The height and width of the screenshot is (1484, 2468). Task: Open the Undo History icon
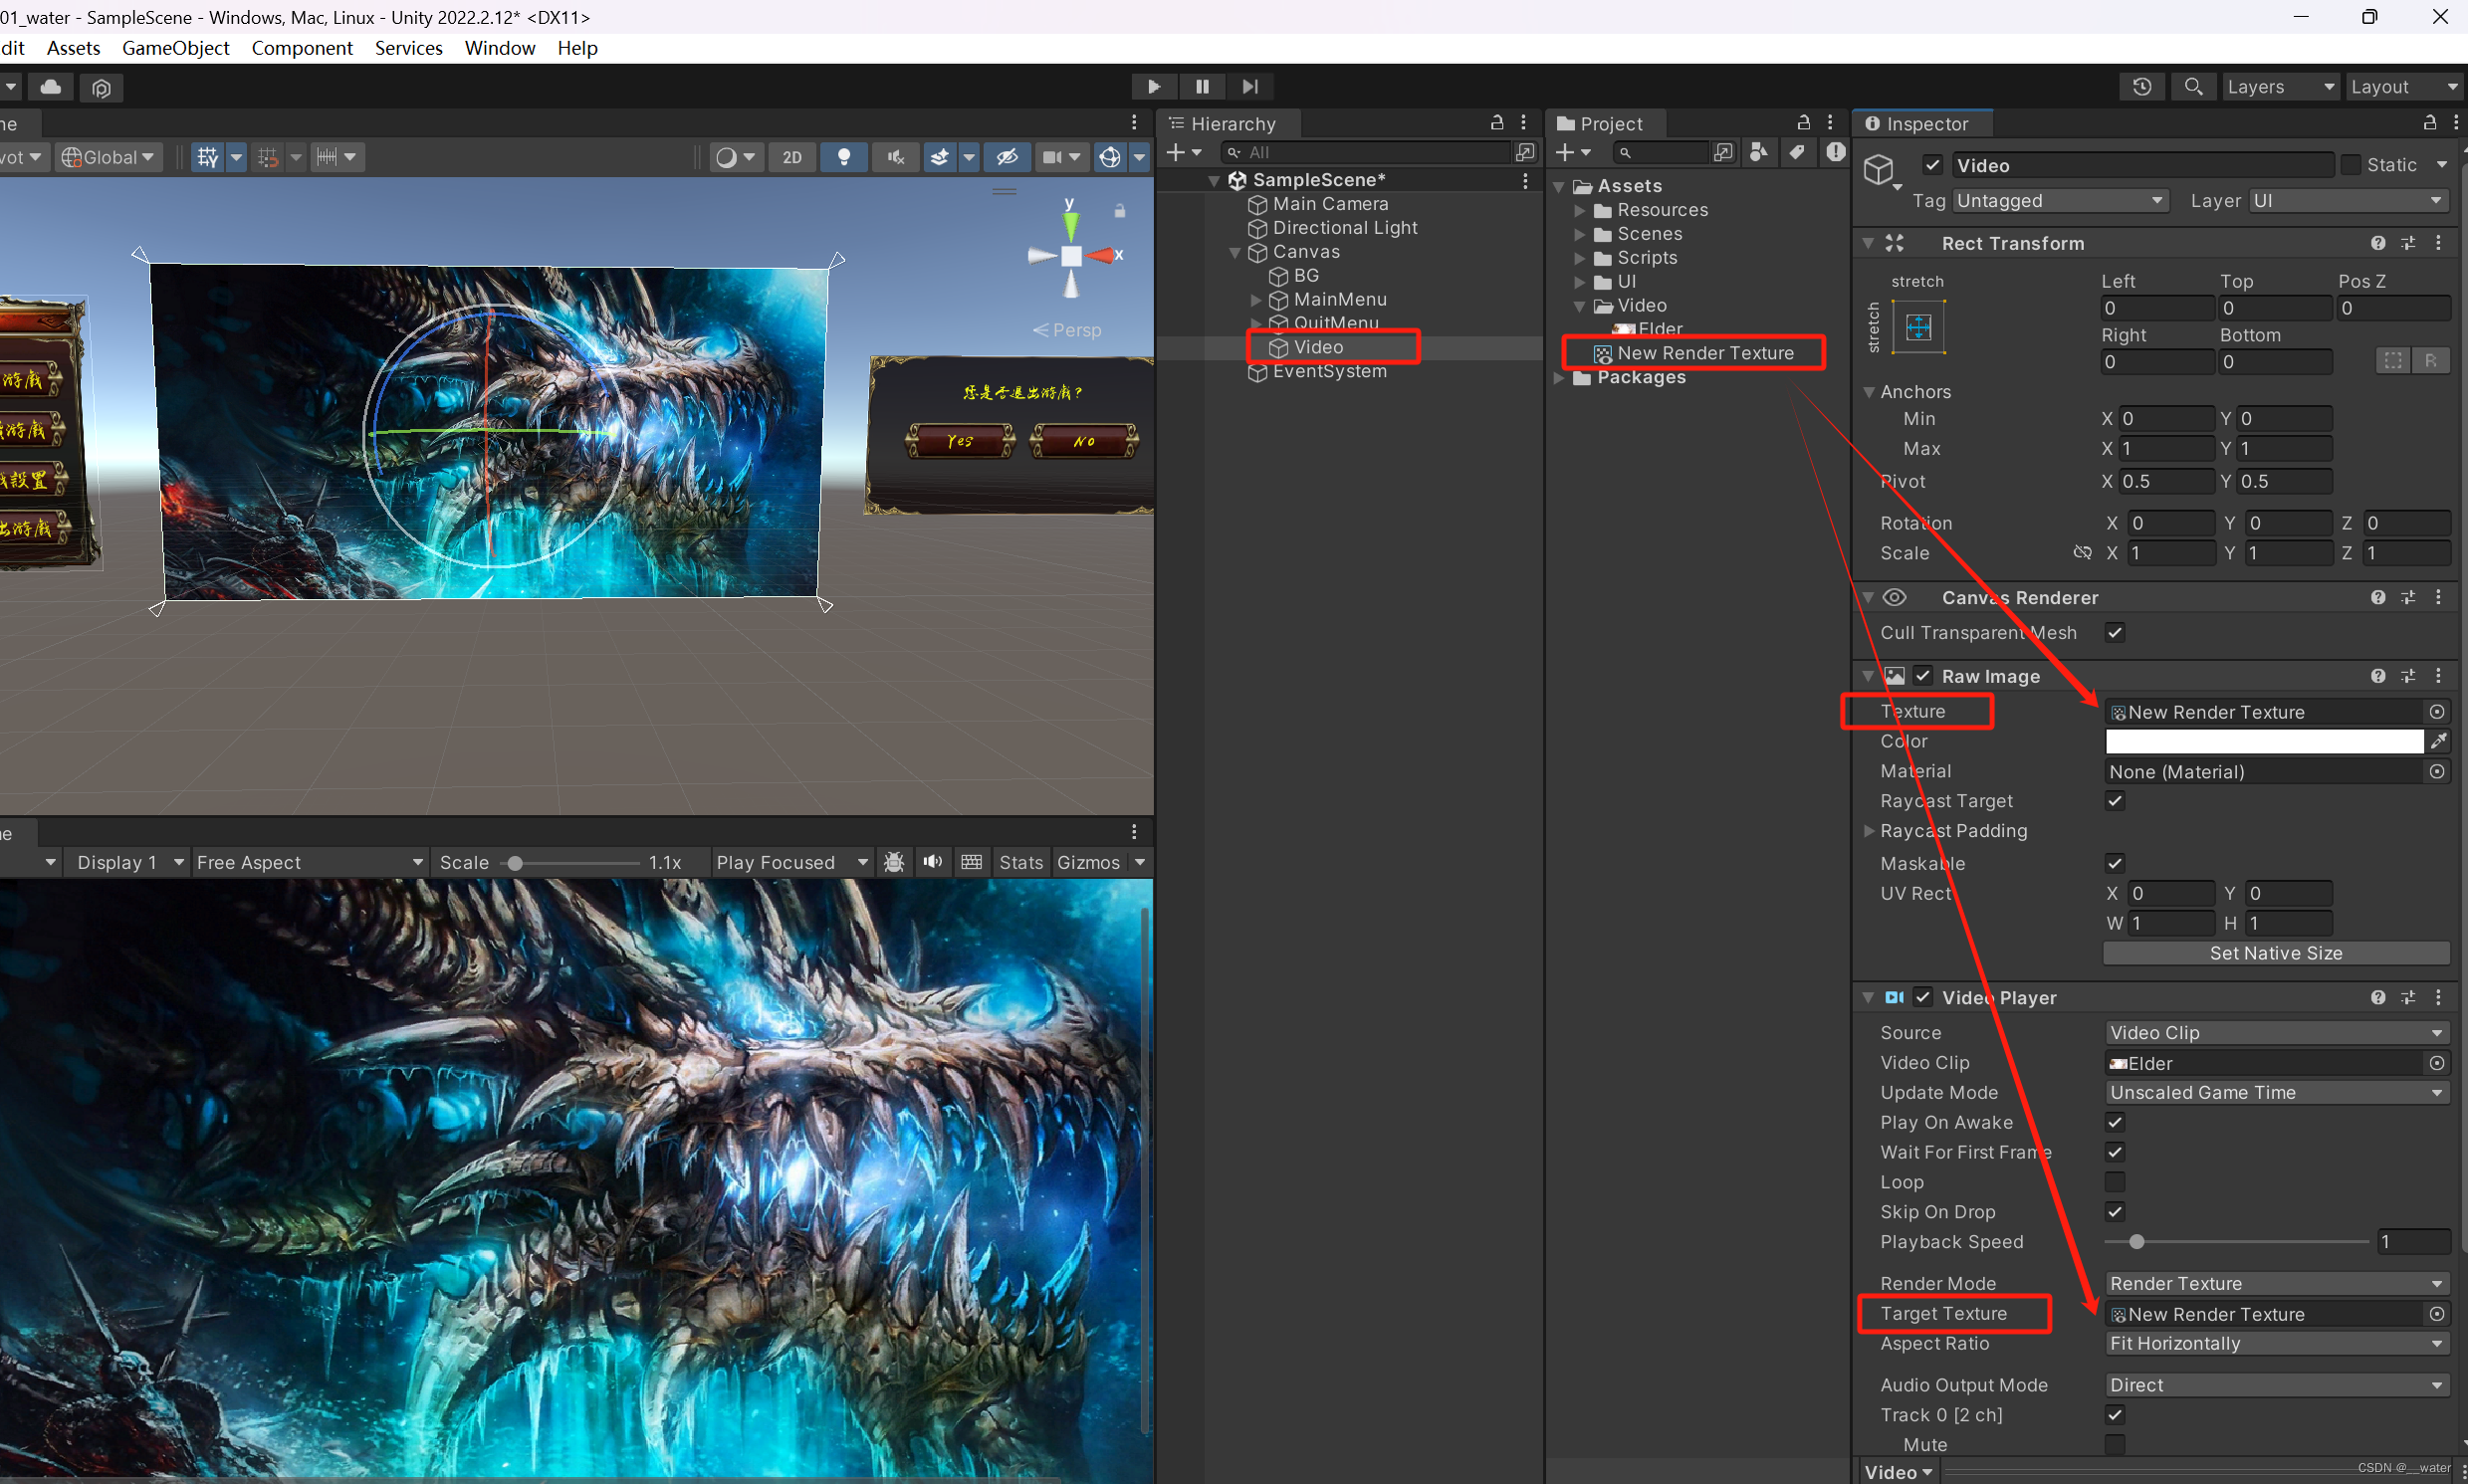point(2142,87)
